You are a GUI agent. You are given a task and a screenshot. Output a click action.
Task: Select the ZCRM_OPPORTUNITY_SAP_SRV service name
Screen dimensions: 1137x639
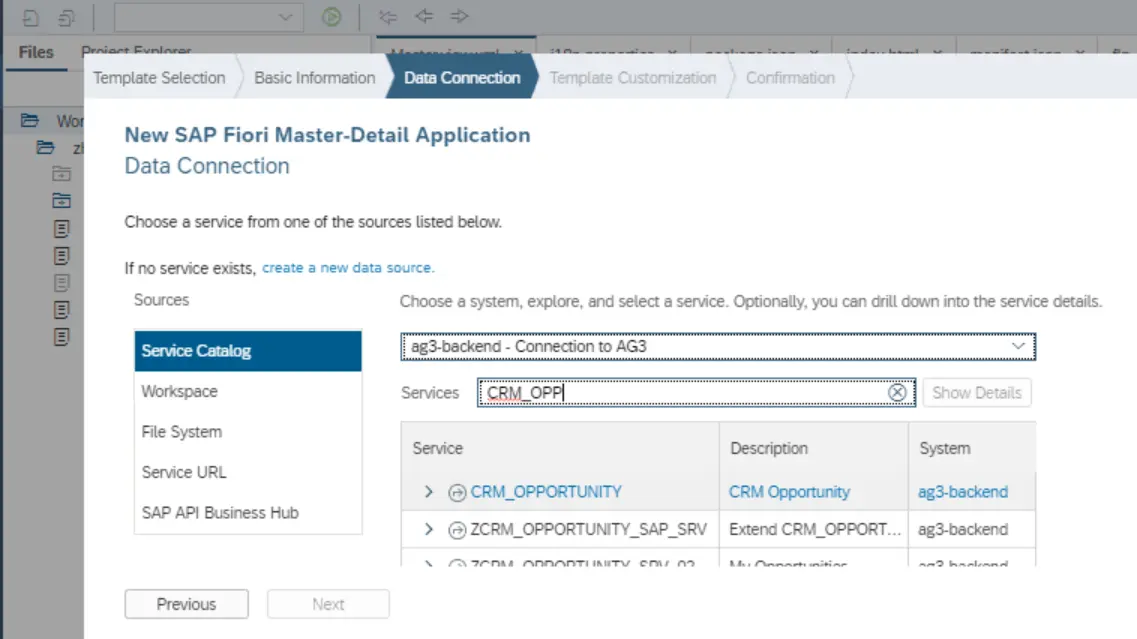(589, 529)
